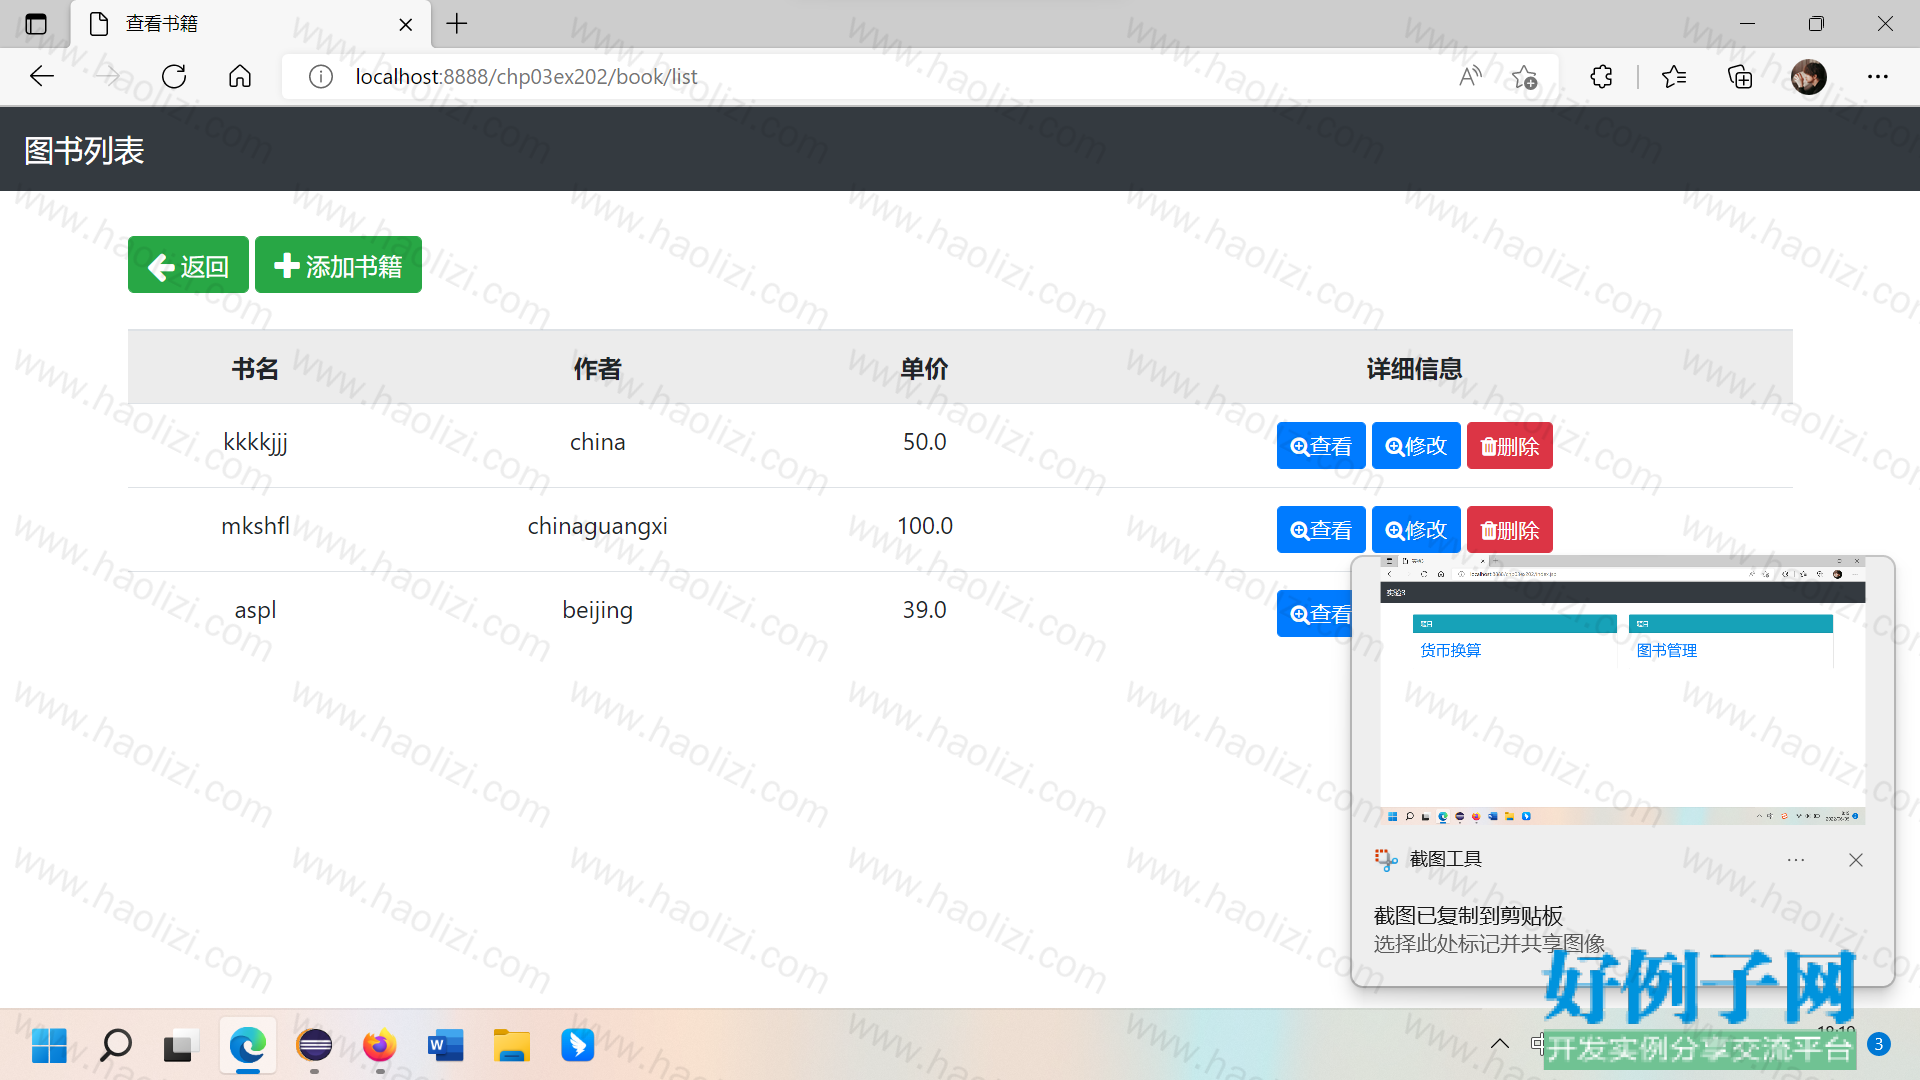
Task: Open the user profile avatar
Action: point(1808,76)
